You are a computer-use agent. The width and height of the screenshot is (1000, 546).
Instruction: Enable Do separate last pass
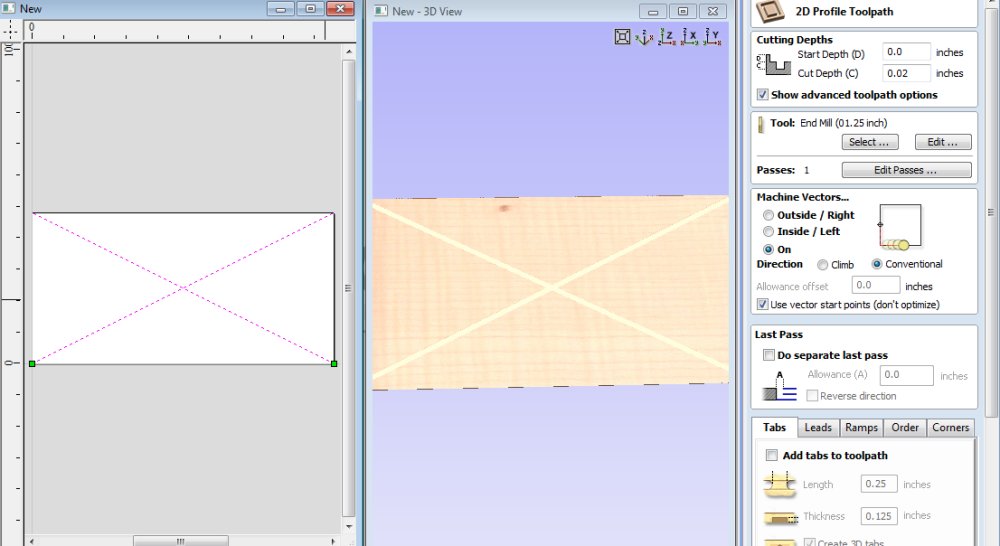[x=768, y=355]
